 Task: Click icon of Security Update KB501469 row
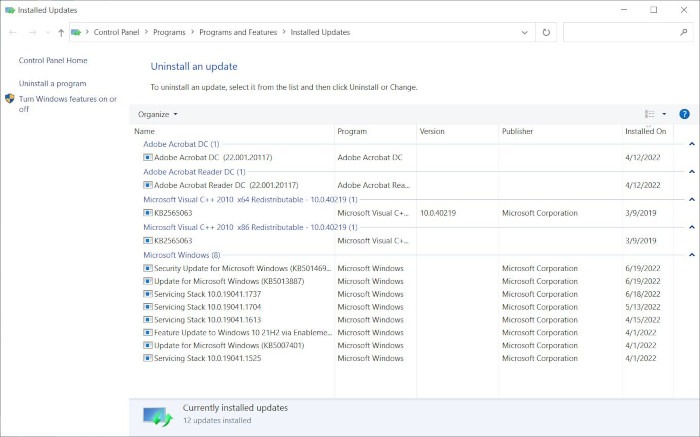pos(148,268)
